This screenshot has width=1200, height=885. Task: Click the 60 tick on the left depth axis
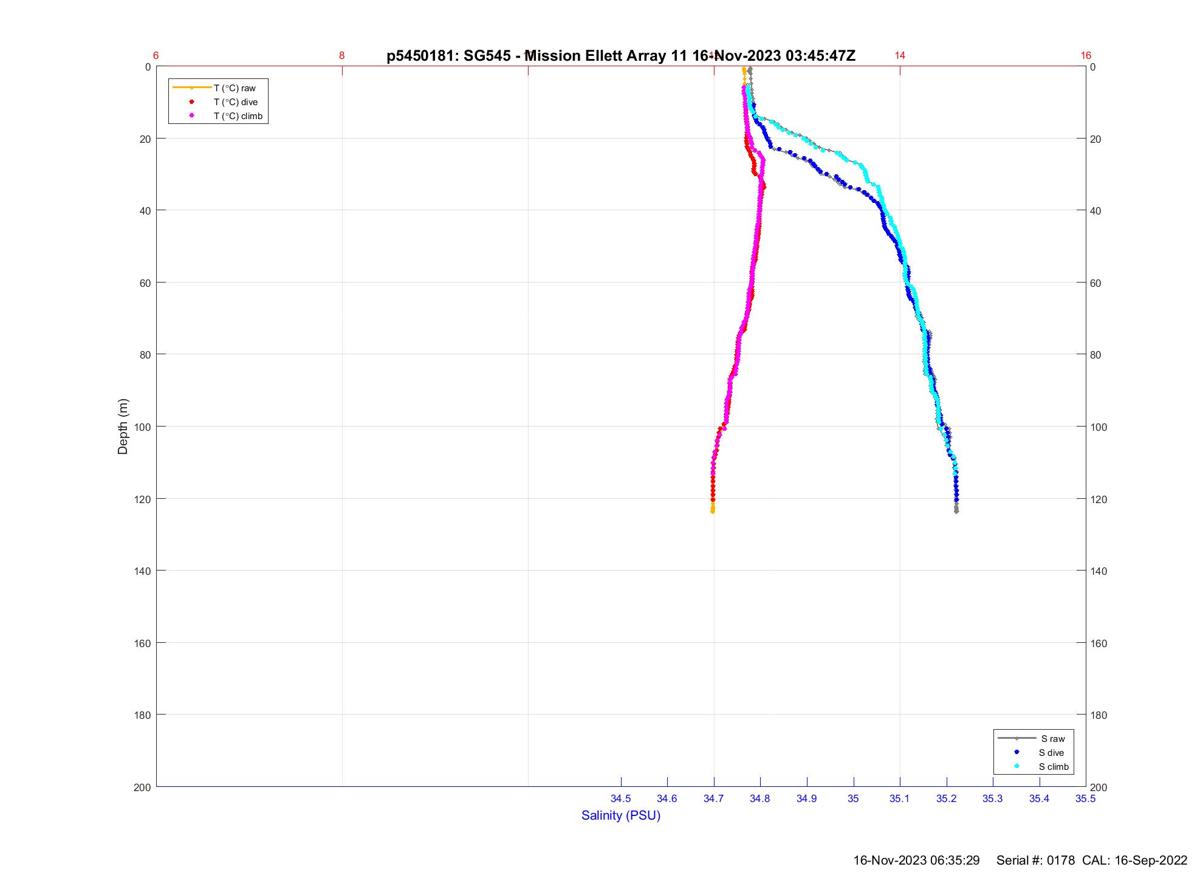(145, 283)
